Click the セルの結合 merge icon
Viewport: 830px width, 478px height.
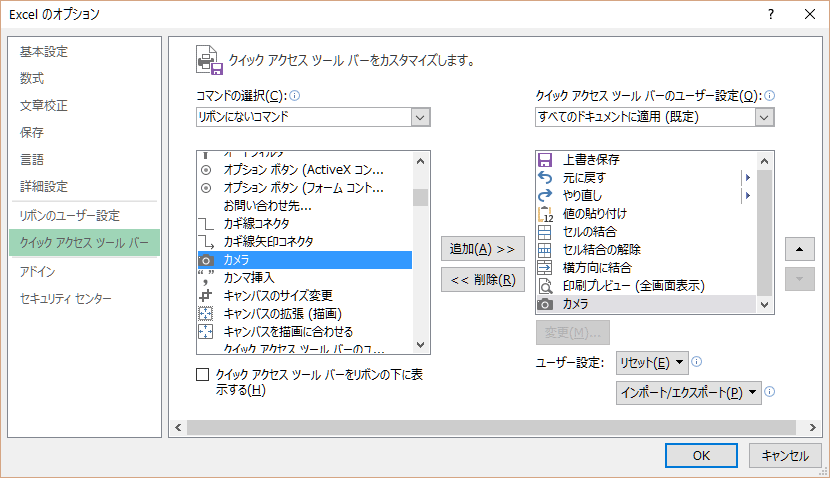[x=545, y=232]
